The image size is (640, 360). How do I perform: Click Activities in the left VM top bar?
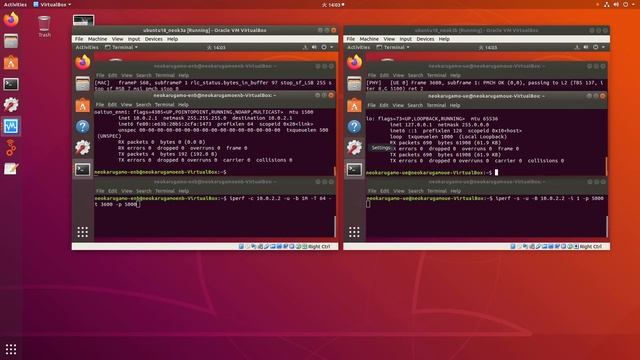point(87,47)
